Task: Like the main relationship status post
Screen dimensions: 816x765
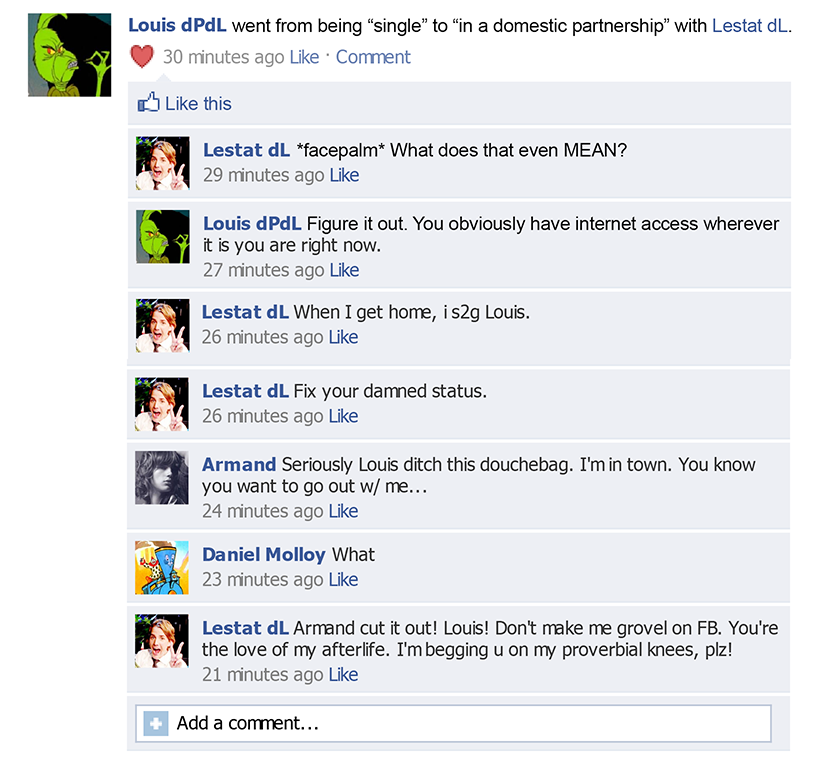Action: tap(304, 57)
